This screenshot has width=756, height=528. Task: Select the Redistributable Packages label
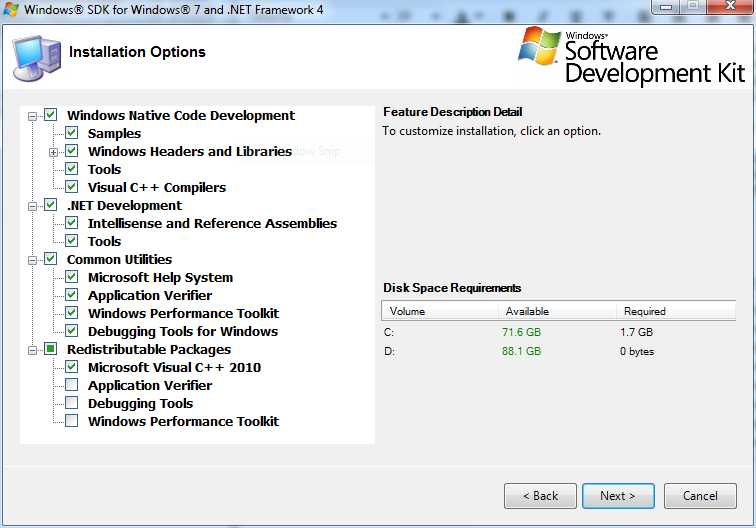pos(148,350)
